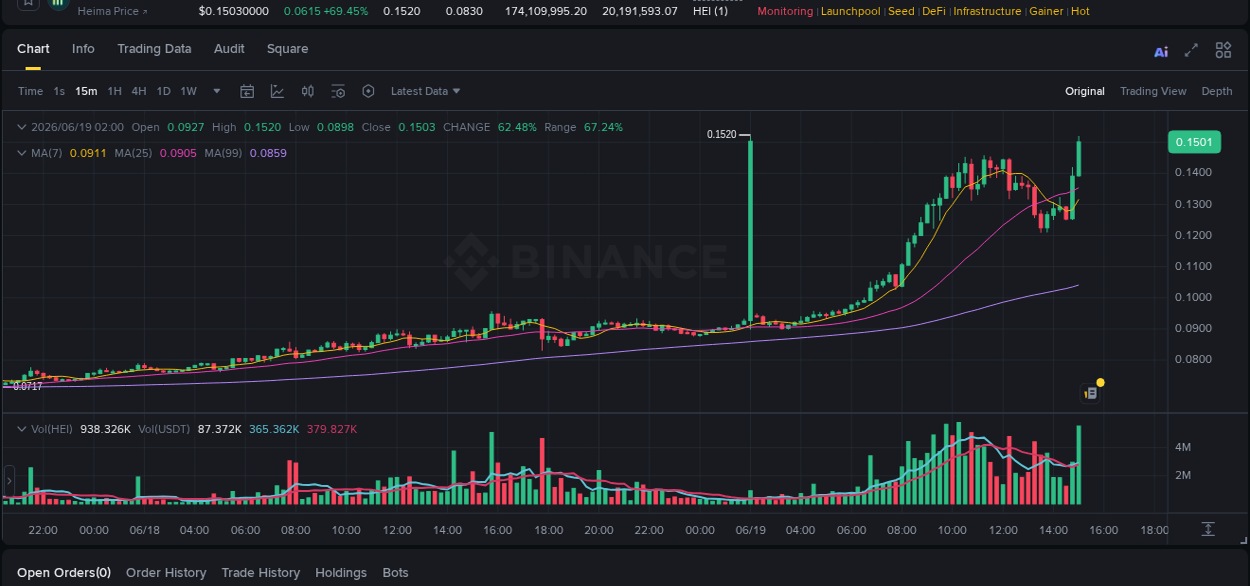
Task: Open the Audit tab
Action: [229, 49]
